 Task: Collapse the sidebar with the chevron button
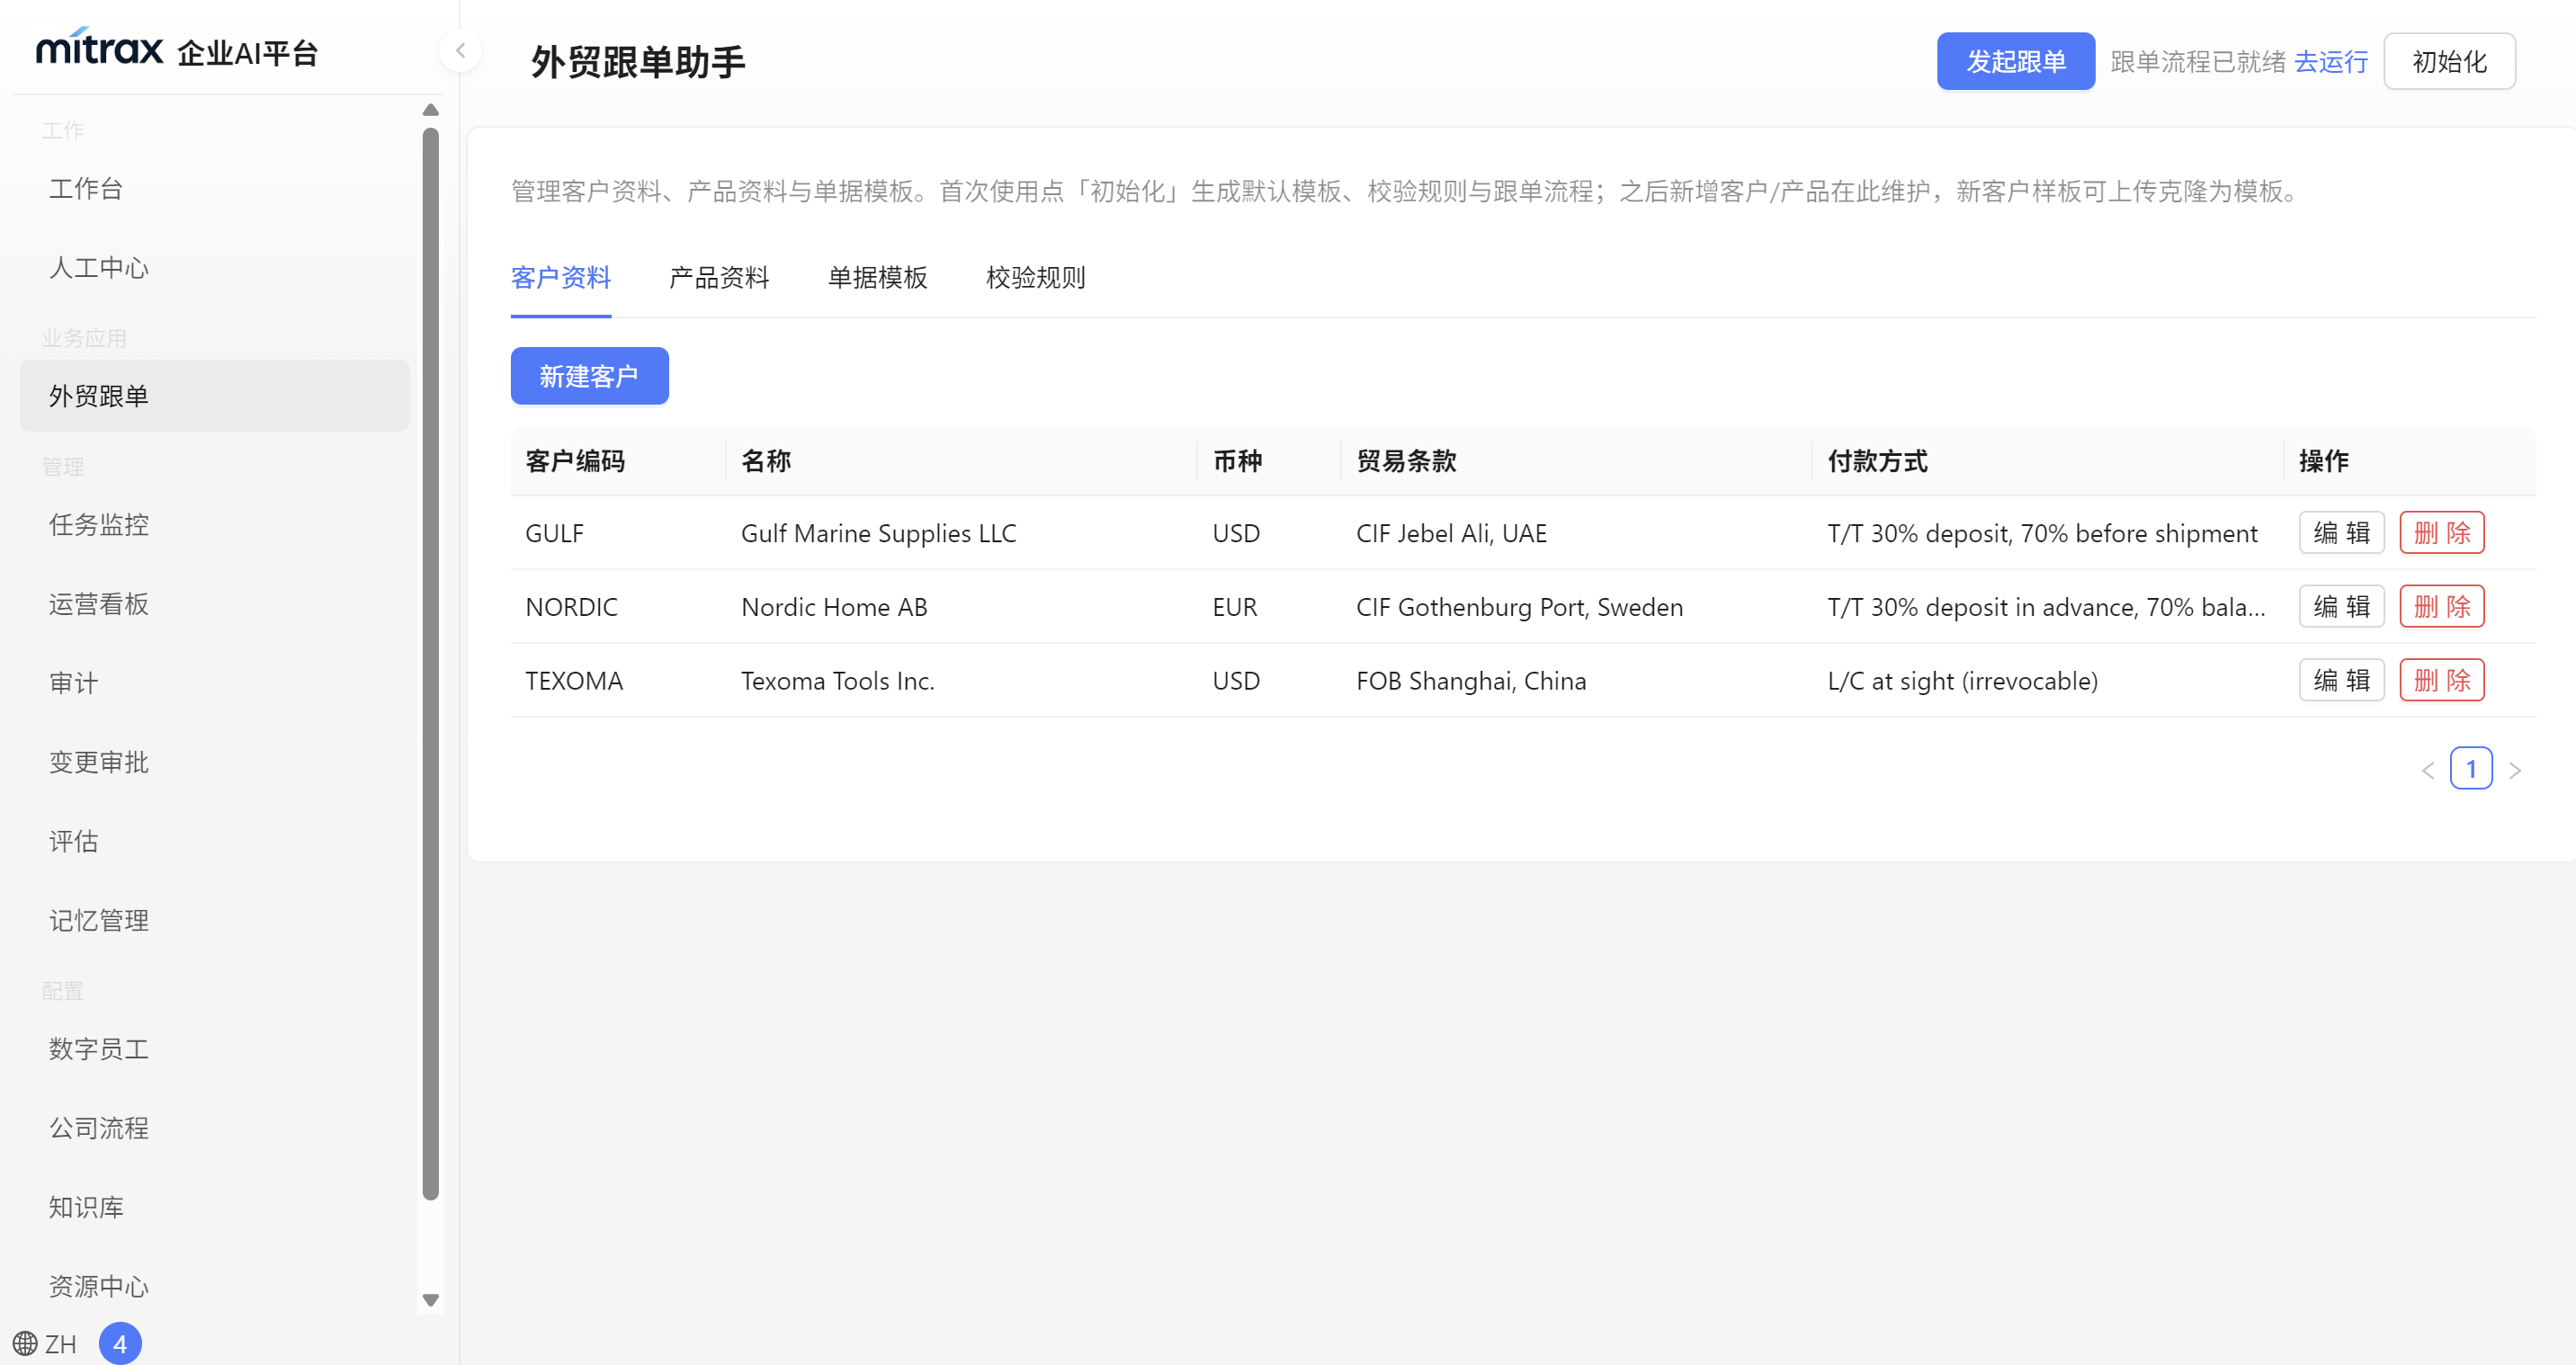[x=460, y=51]
